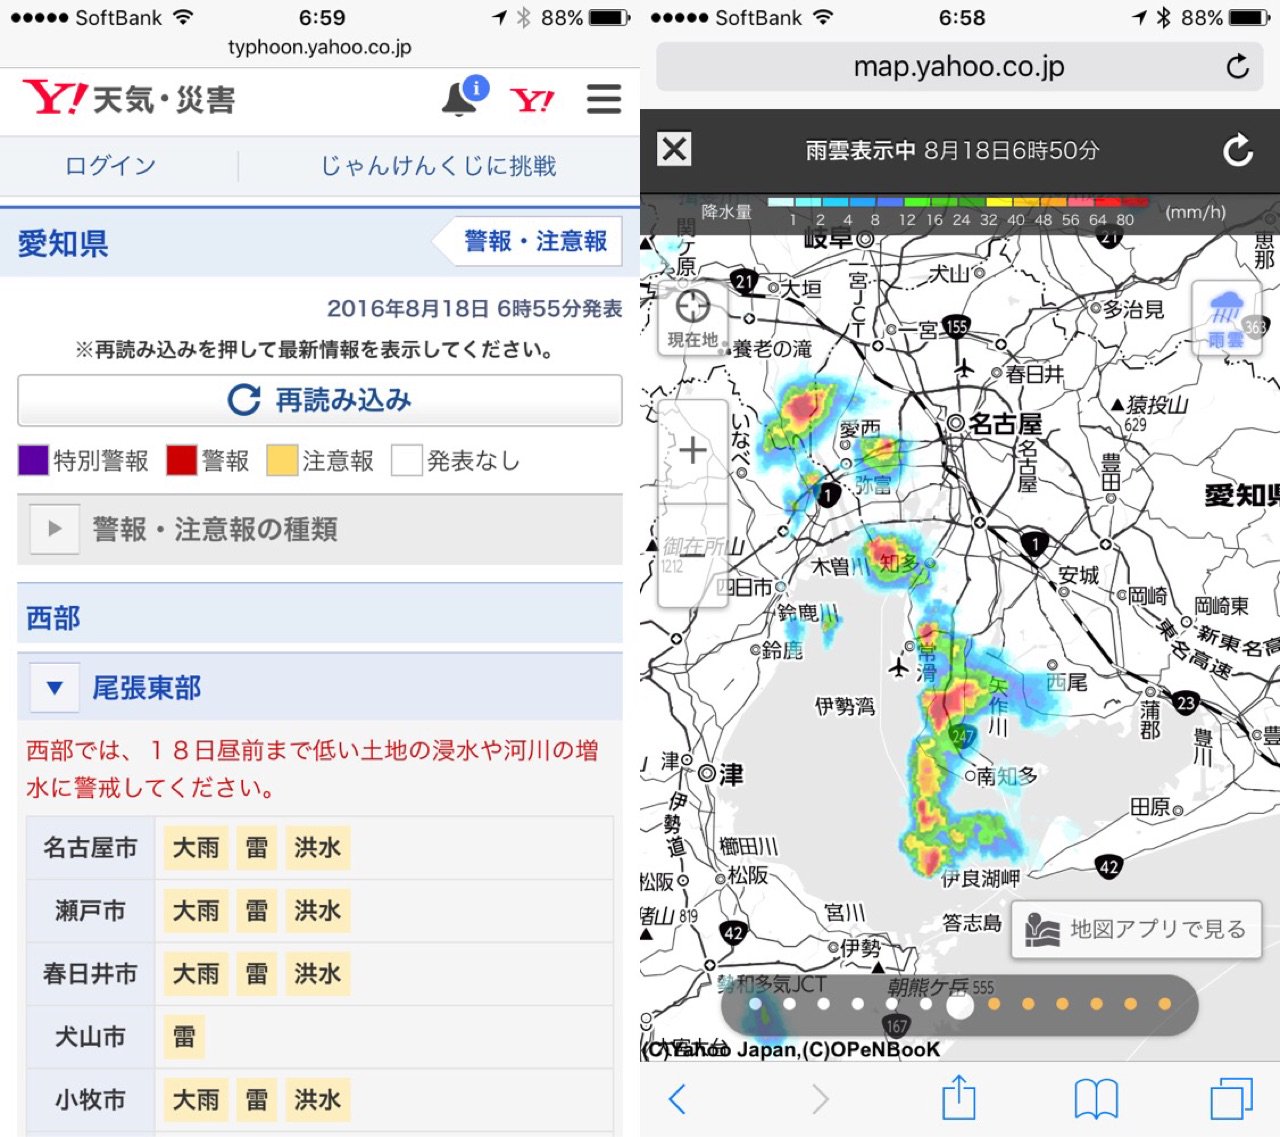Zoom in the map with plus button
The height and width of the screenshot is (1137, 1280).
coord(693,451)
